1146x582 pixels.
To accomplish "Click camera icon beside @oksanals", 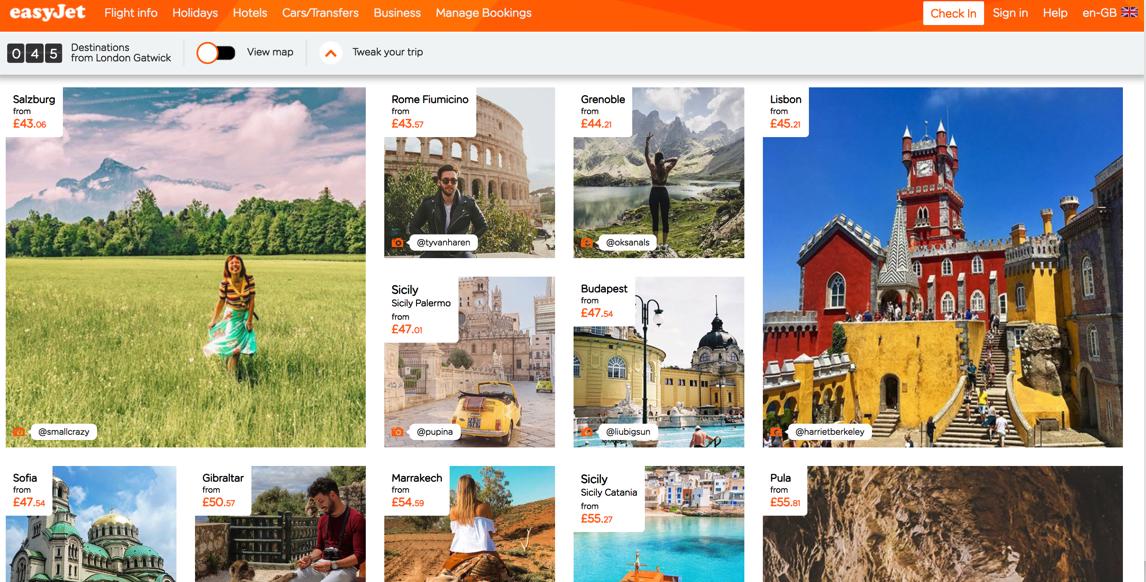I will coord(587,243).
